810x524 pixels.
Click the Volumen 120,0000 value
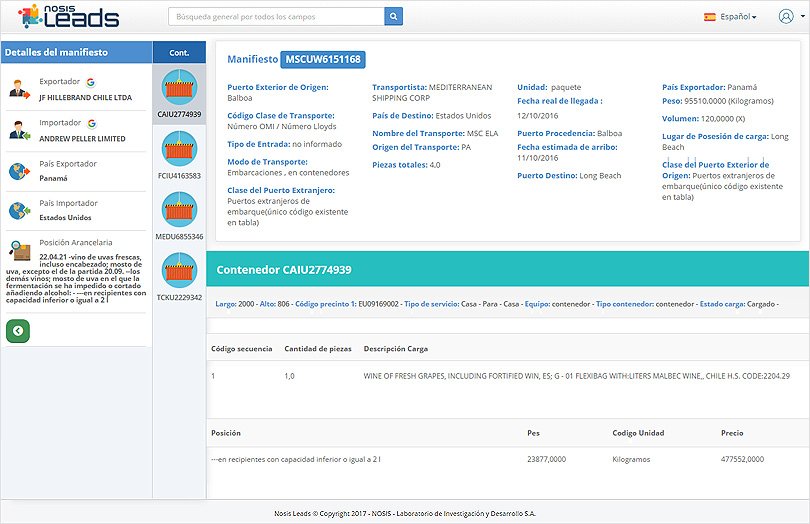[x=723, y=119]
